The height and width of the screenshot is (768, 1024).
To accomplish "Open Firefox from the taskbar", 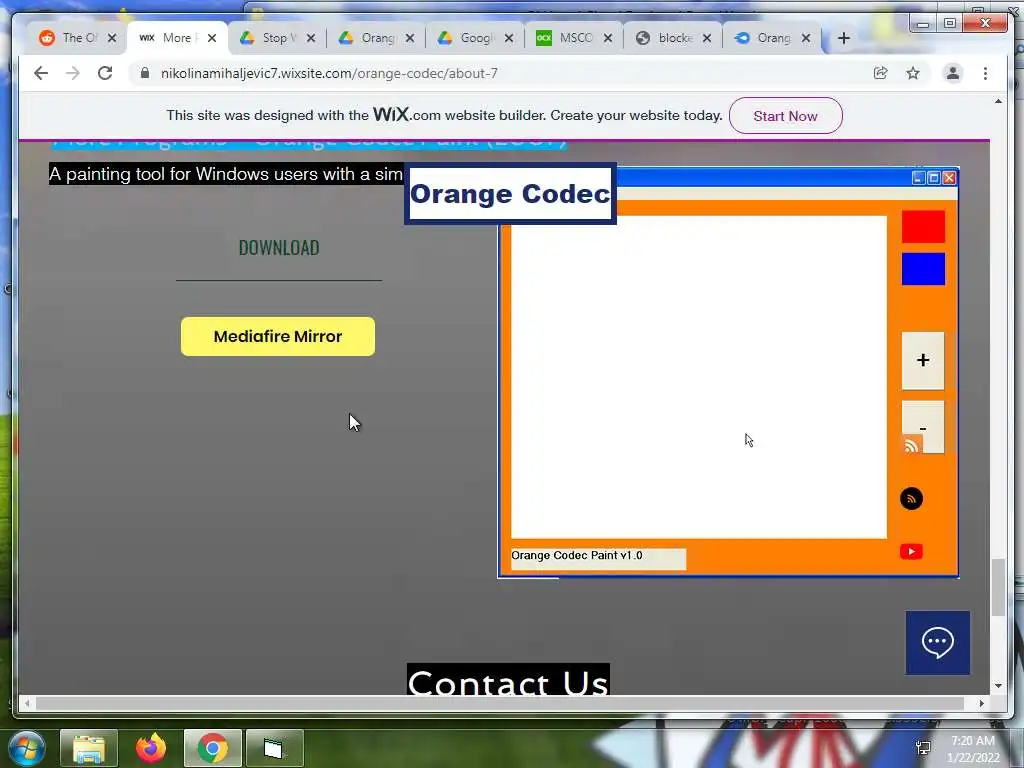I will pyautogui.click(x=151, y=748).
